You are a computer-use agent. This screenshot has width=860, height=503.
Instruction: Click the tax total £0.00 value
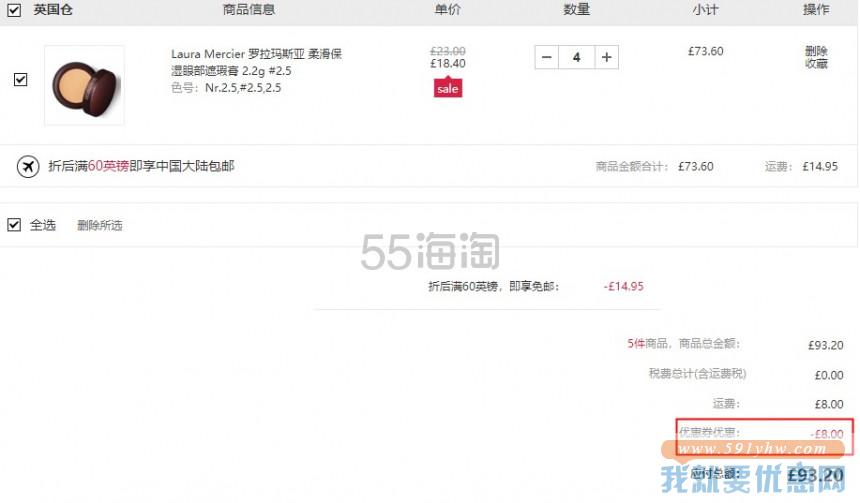(x=829, y=375)
